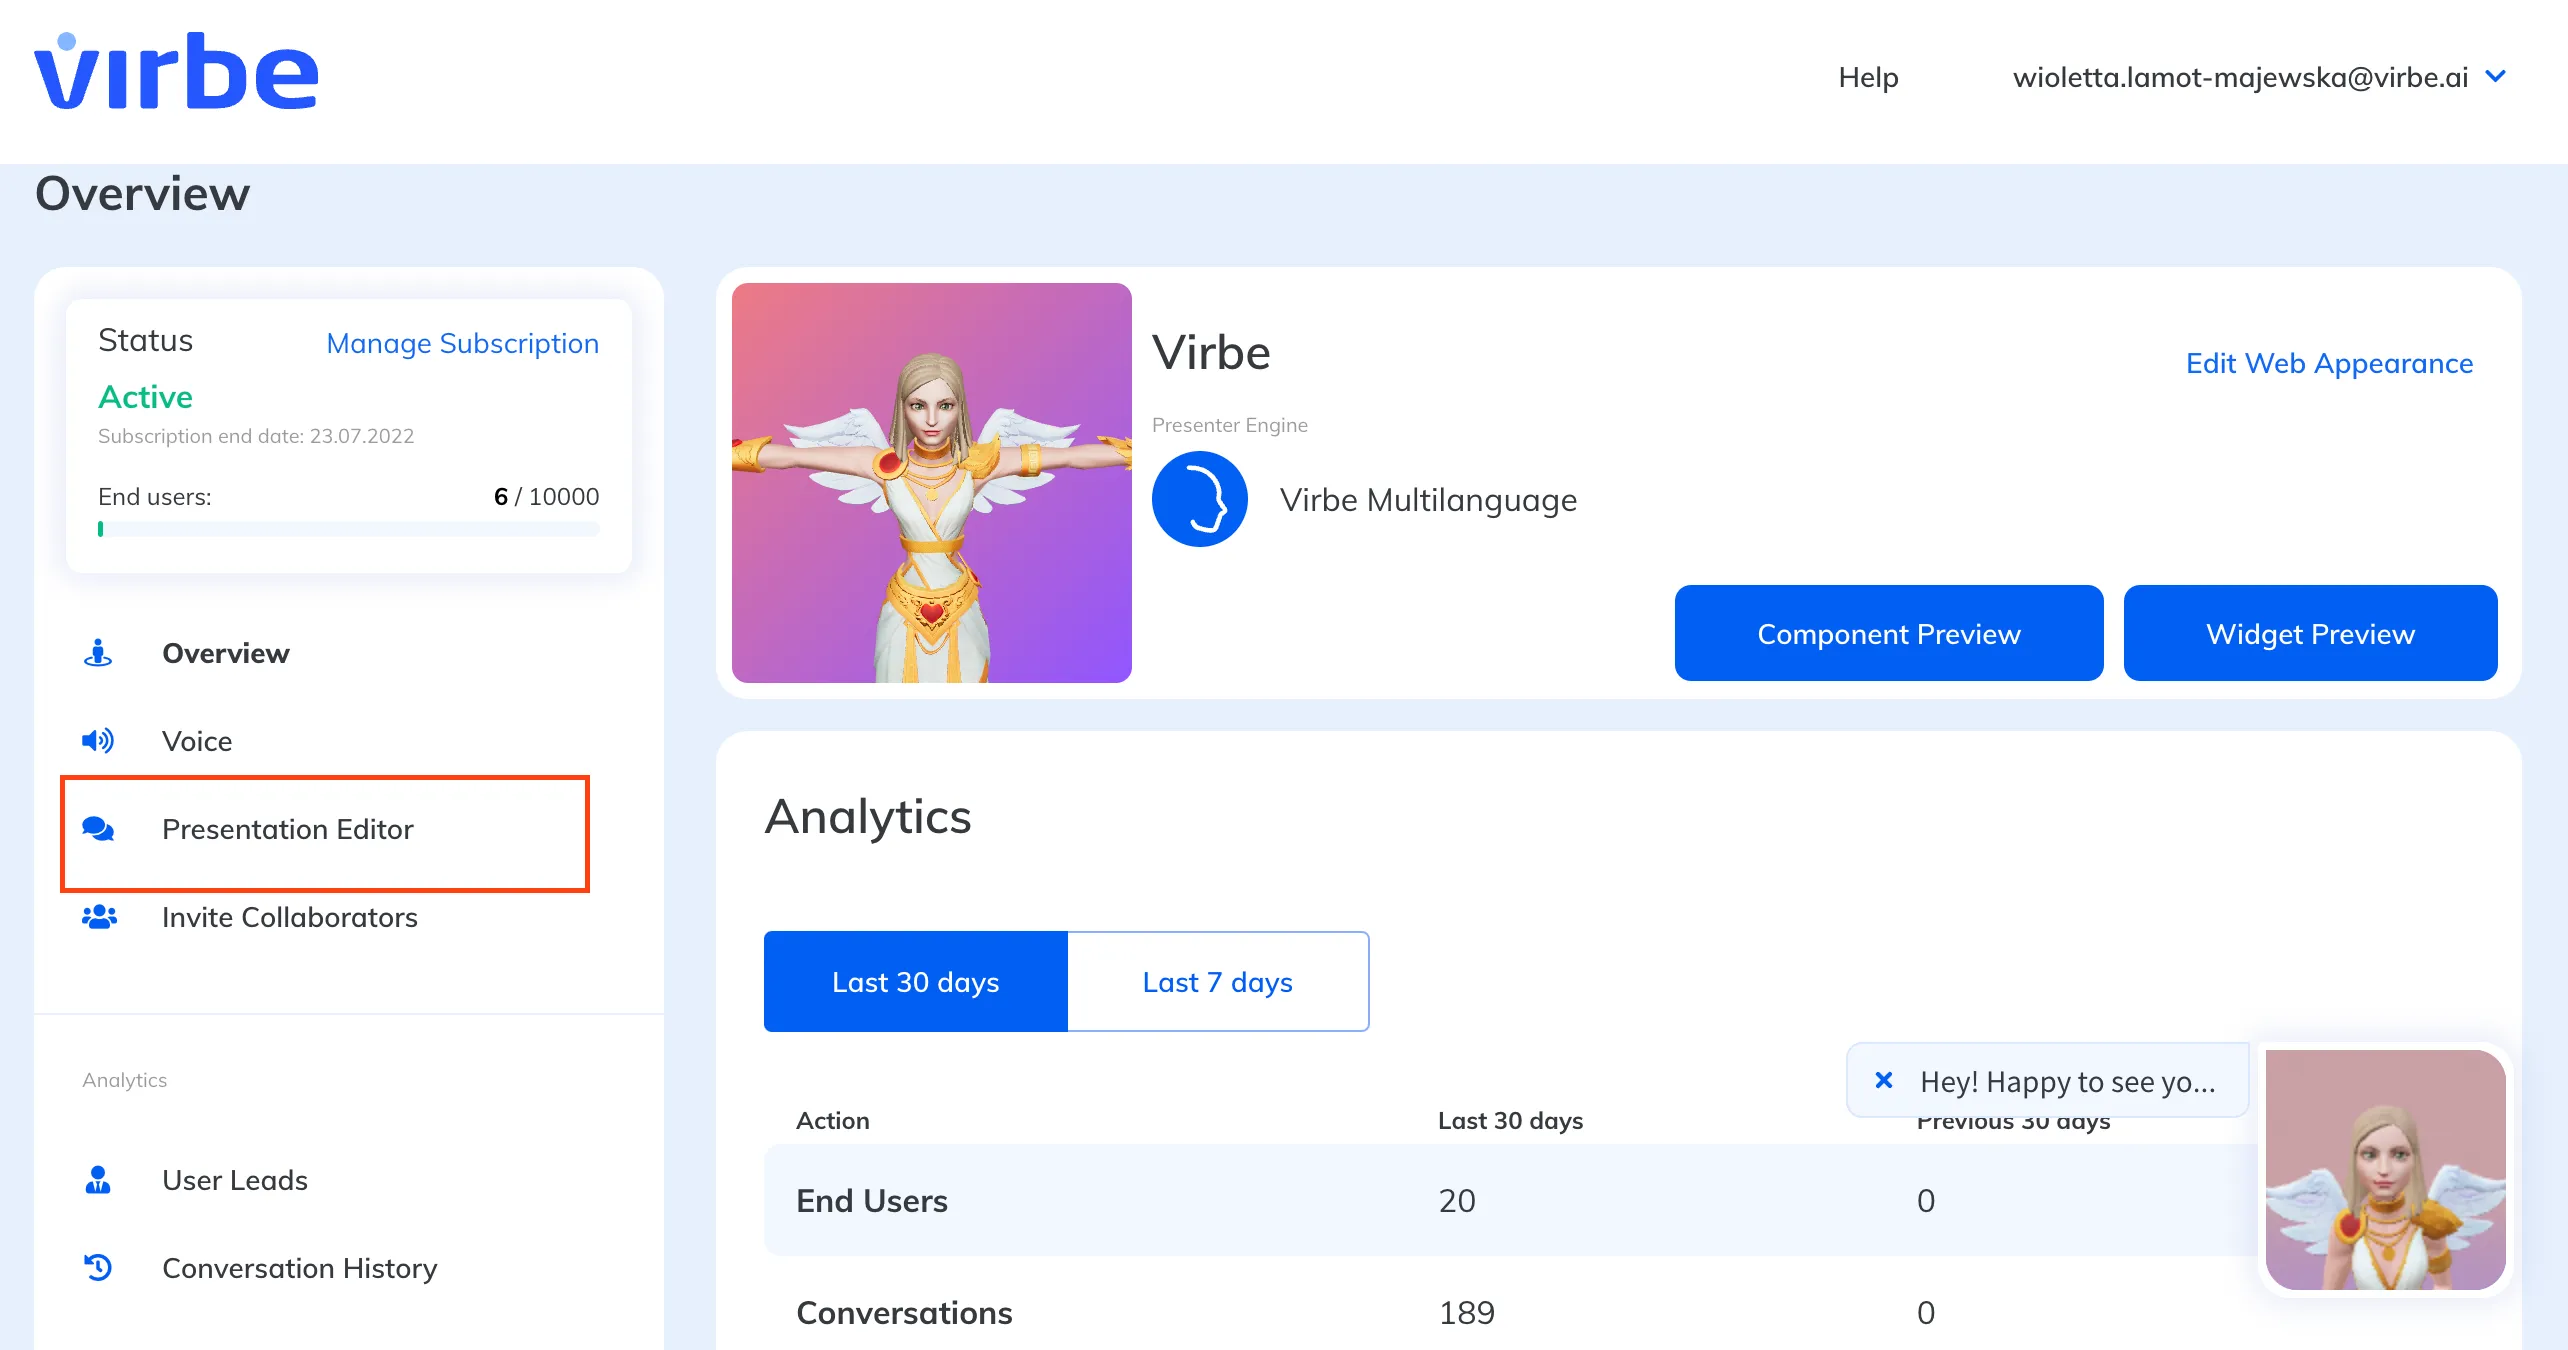2568x1350 pixels.
Task: Click 'End Users' row label in analytics table
Action: (872, 1200)
